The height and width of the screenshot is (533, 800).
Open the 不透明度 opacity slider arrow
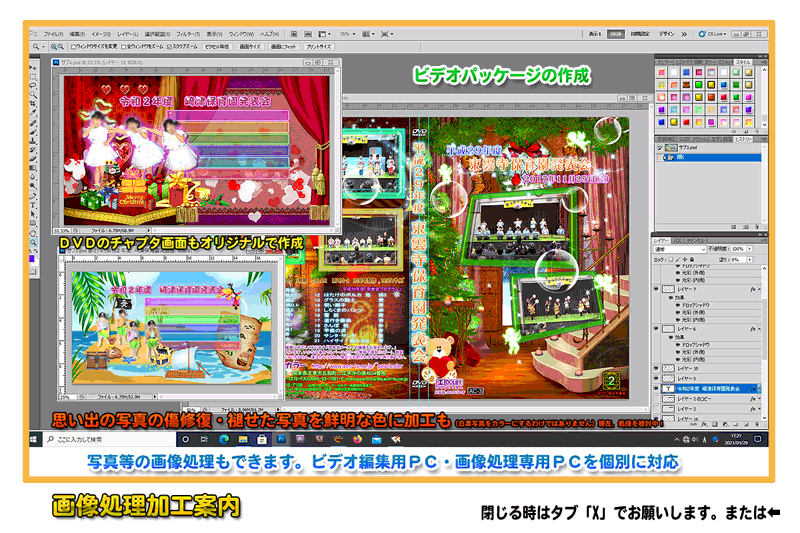tap(749, 249)
